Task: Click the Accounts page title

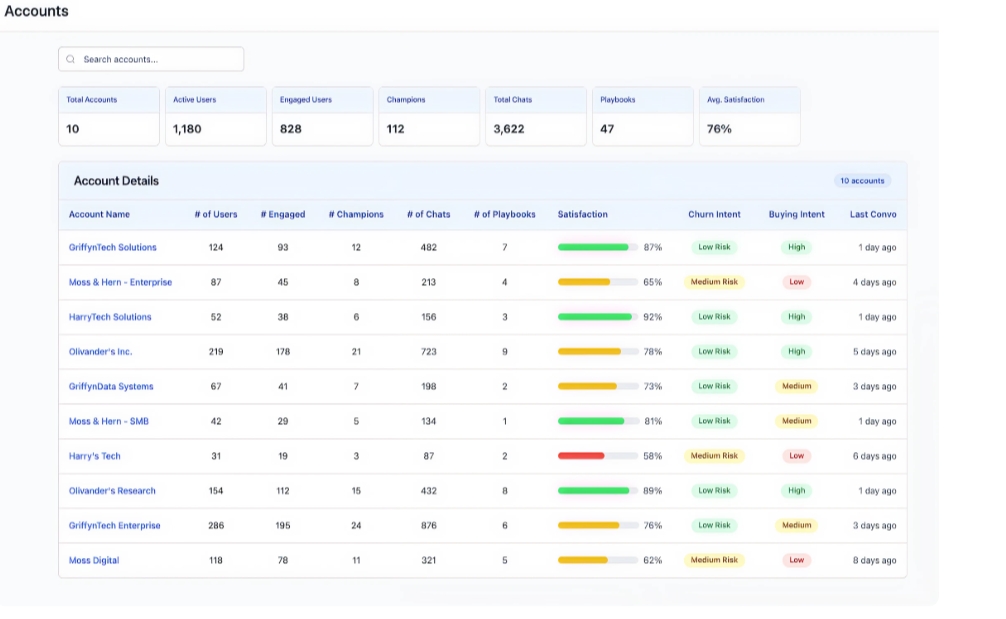Action: point(37,11)
